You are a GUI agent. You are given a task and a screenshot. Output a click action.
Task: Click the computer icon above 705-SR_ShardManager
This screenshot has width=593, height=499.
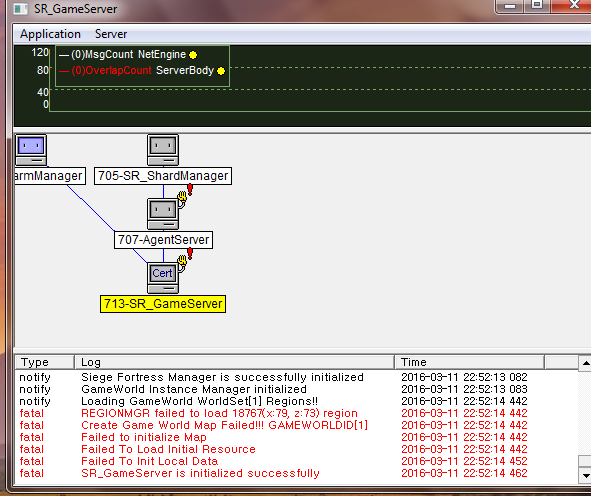click(x=163, y=150)
